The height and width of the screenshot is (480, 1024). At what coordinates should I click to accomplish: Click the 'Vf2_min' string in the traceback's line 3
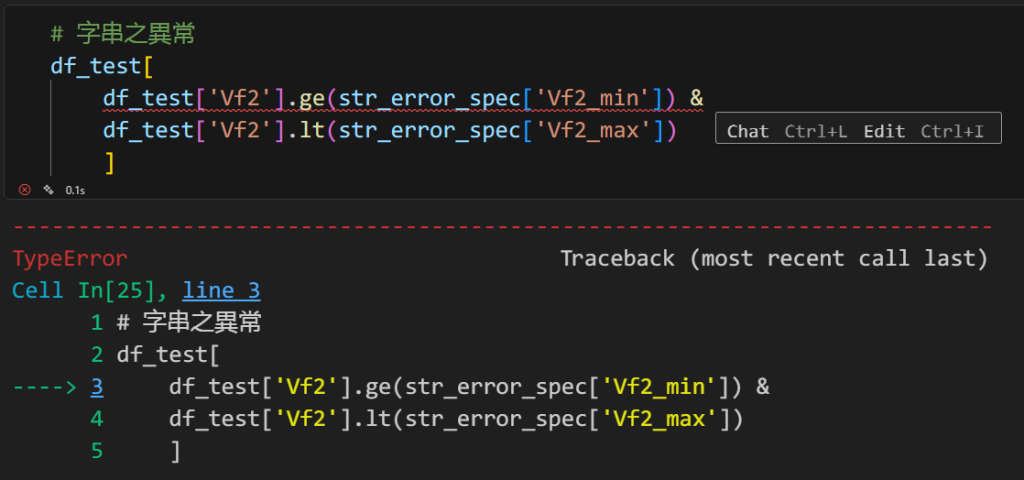[658, 387]
